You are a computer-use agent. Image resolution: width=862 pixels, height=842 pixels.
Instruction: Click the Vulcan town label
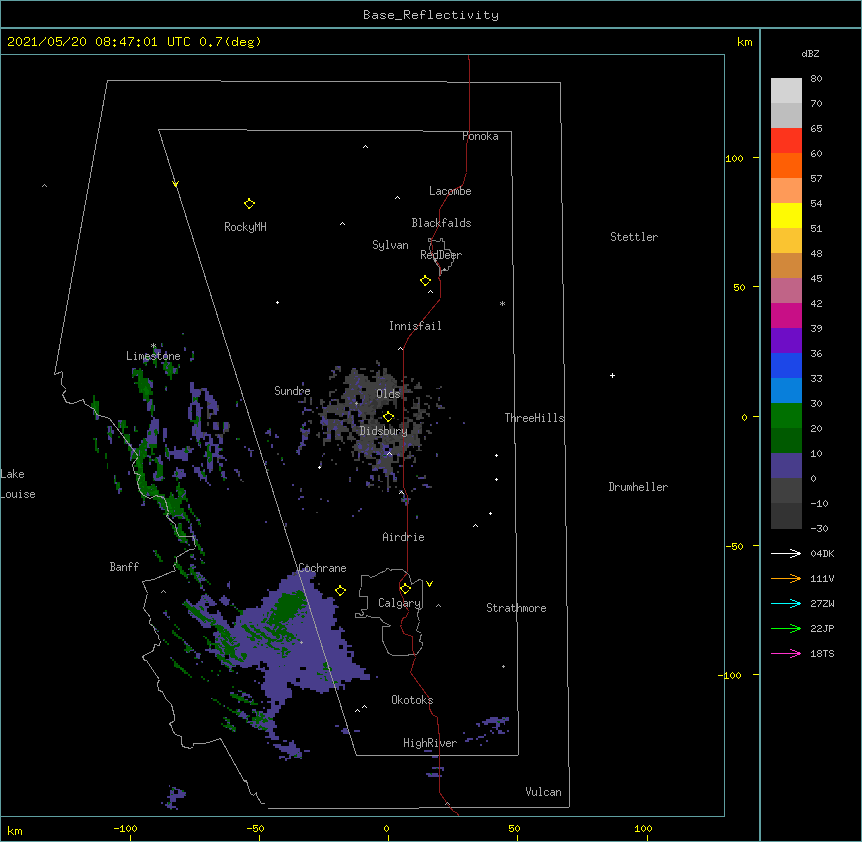click(x=543, y=792)
